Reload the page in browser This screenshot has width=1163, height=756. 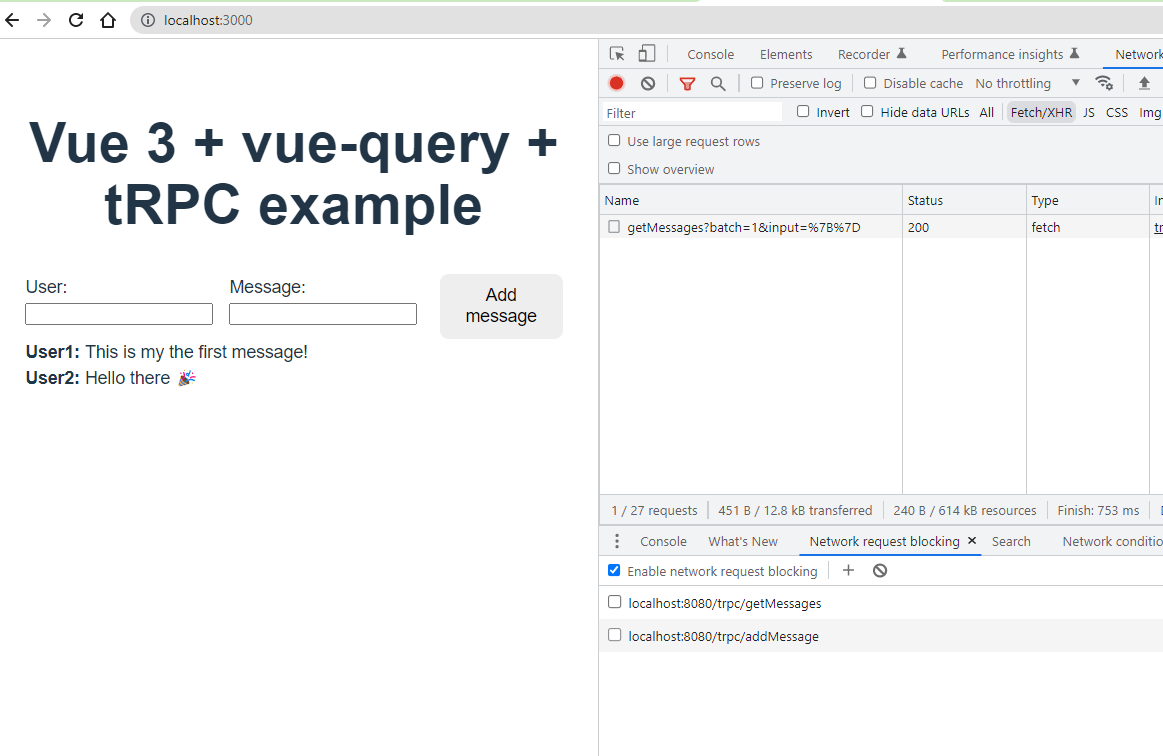(x=76, y=20)
